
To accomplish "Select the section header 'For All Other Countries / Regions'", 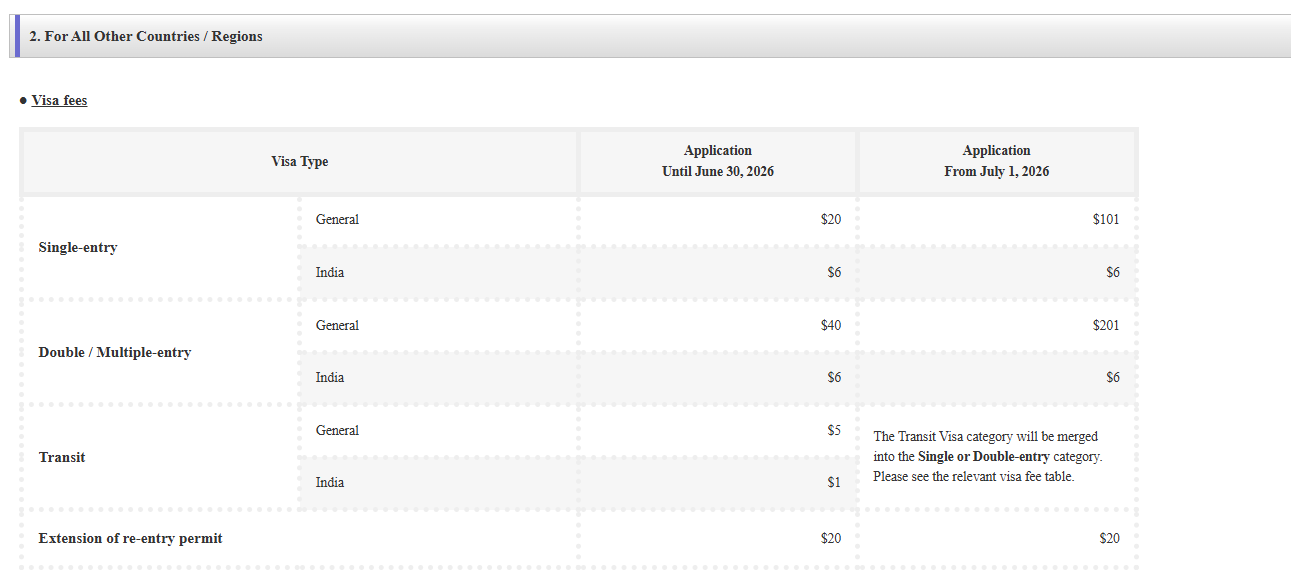I will (x=146, y=36).
